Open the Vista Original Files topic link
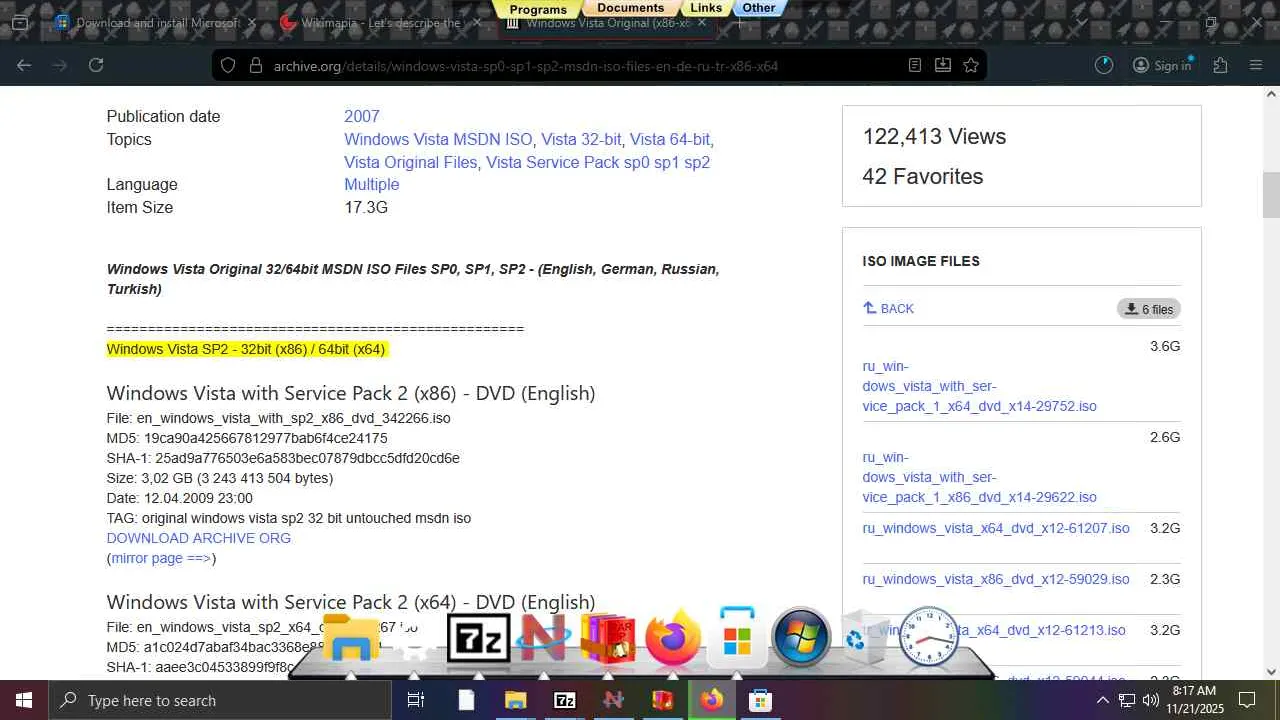Image resolution: width=1280 pixels, height=720 pixels. click(411, 162)
